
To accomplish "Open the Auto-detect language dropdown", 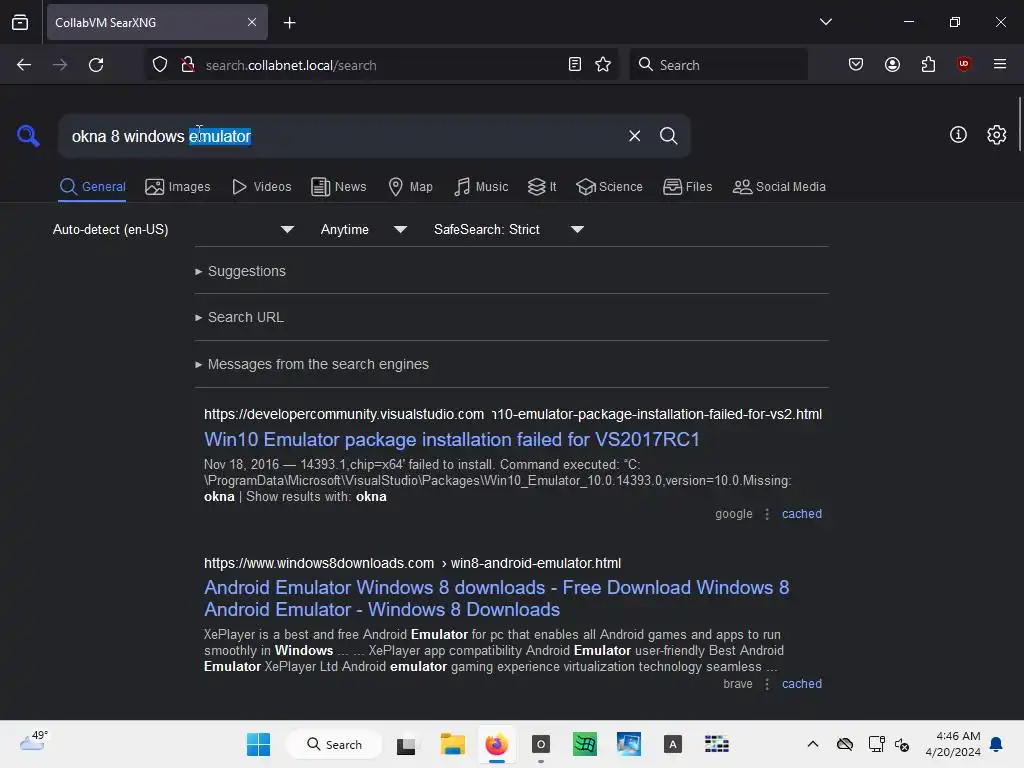I will [x=173, y=229].
